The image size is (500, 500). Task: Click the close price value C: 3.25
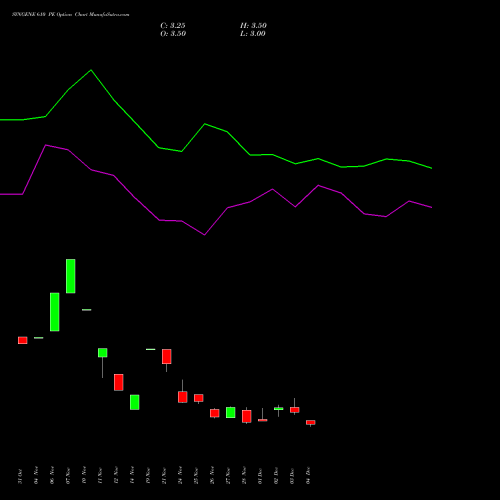[173, 26]
